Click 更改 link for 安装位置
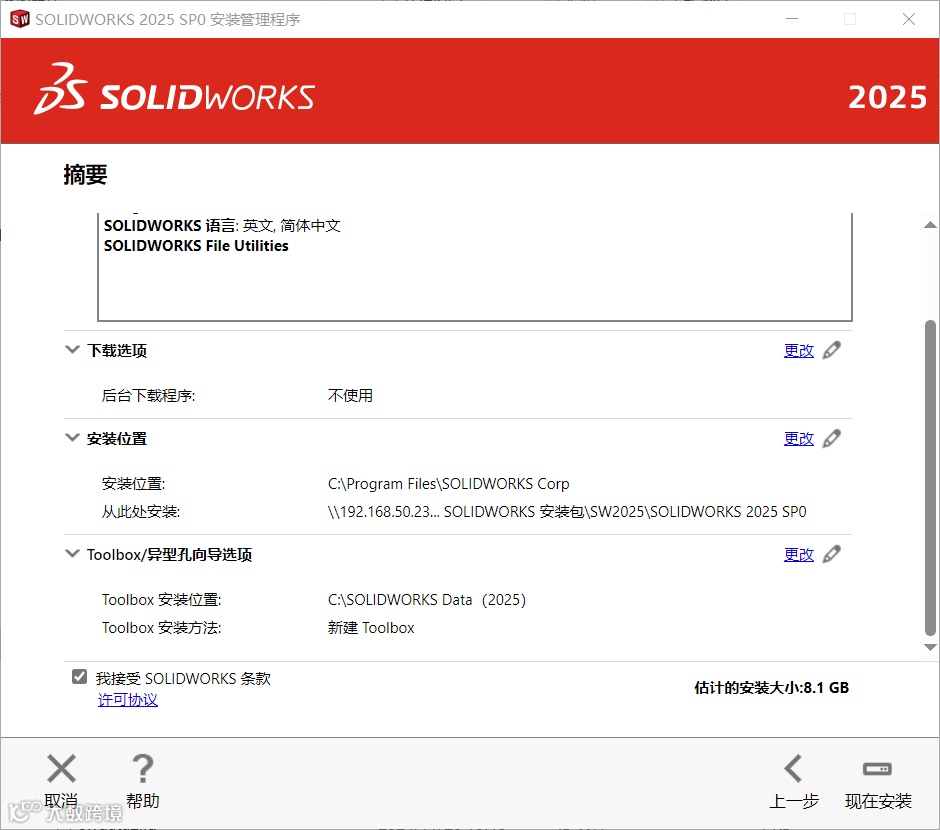Image resolution: width=940 pixels, height=830 pixels. [799, 439]
